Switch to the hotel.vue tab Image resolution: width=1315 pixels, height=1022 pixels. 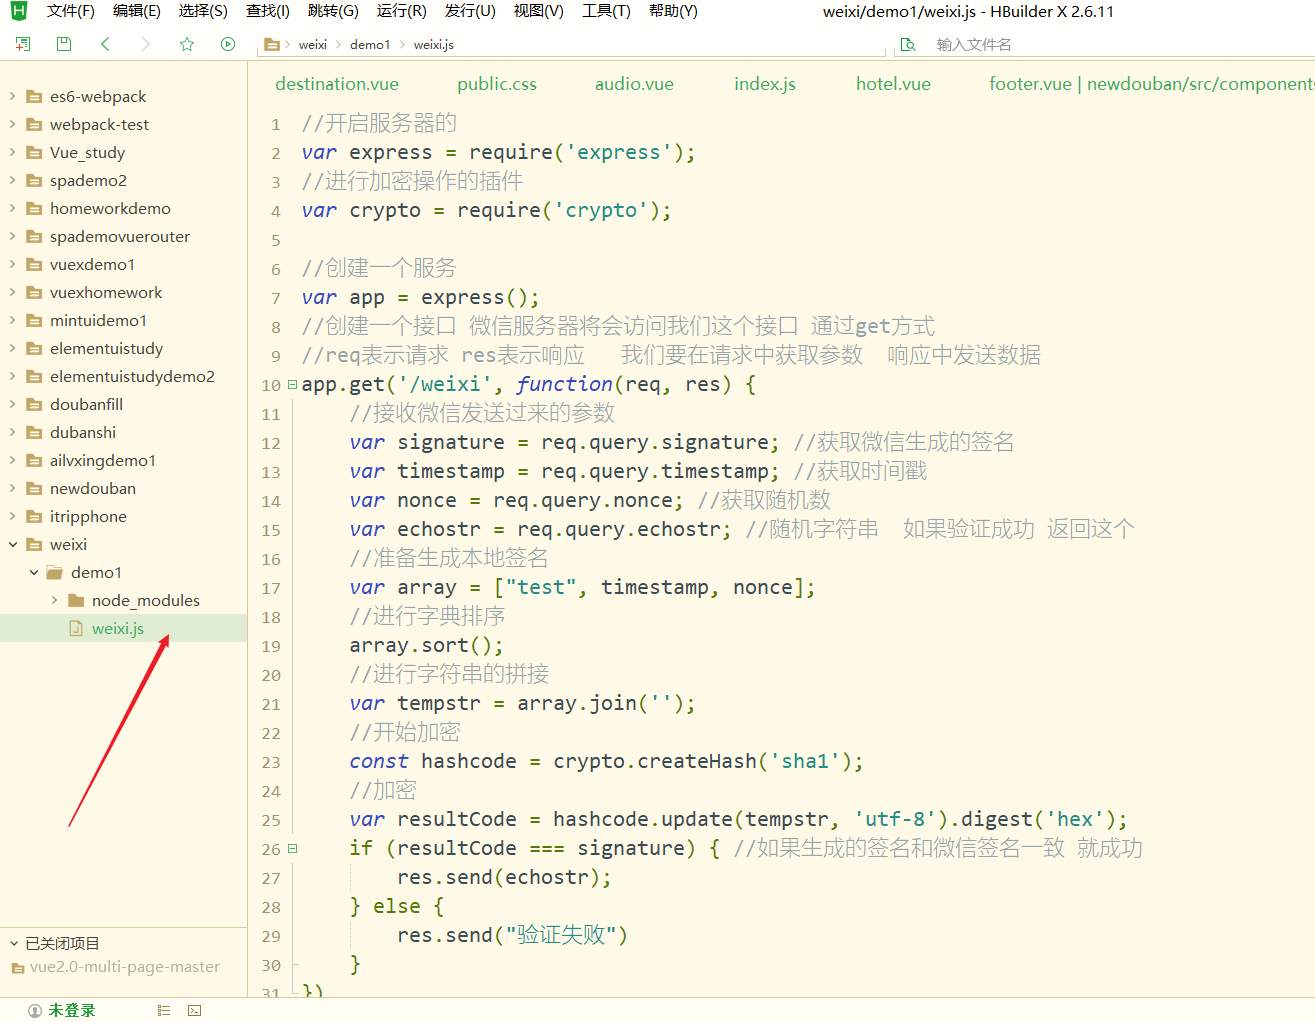coord(893,84)
